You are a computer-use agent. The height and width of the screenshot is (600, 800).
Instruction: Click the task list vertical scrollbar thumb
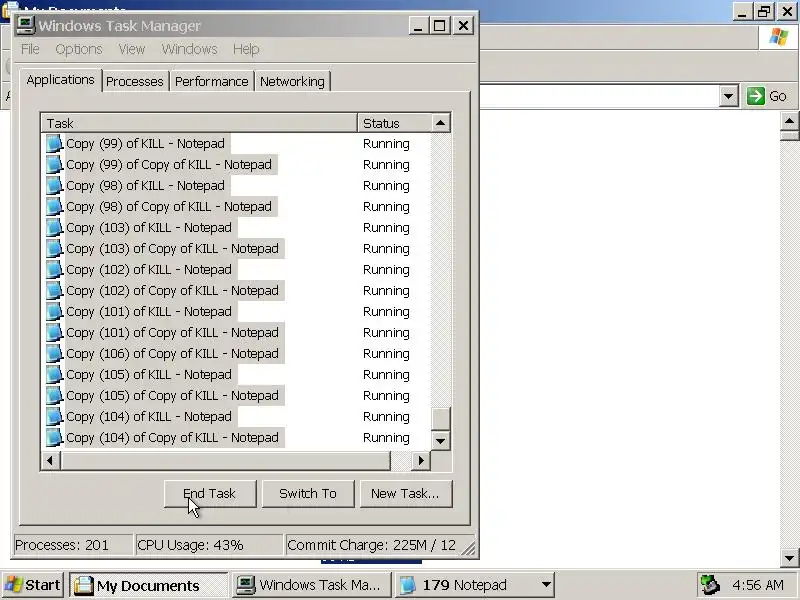[440, 419]
